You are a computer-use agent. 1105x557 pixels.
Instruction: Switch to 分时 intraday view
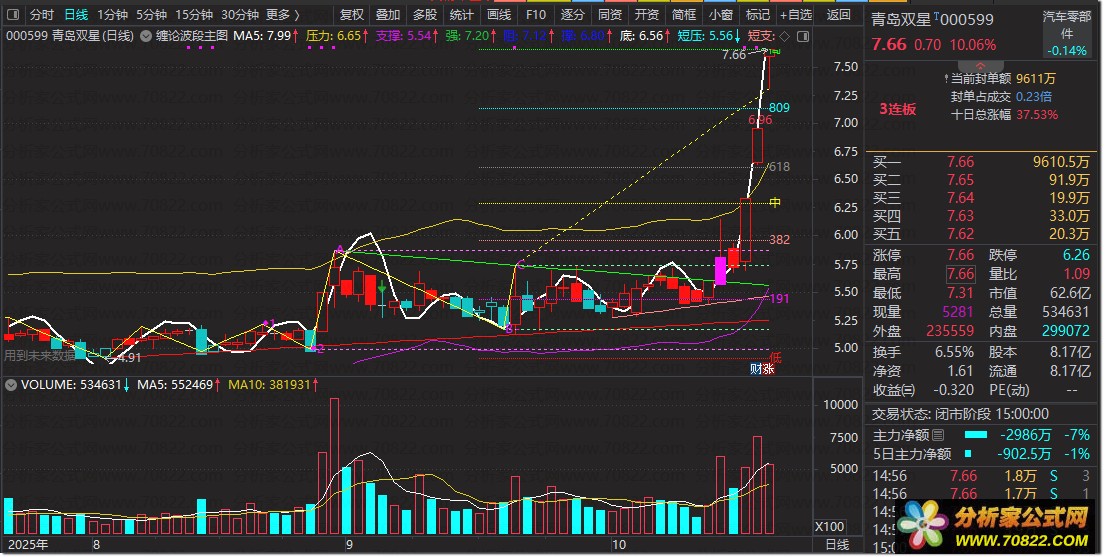tap(42, 15)
